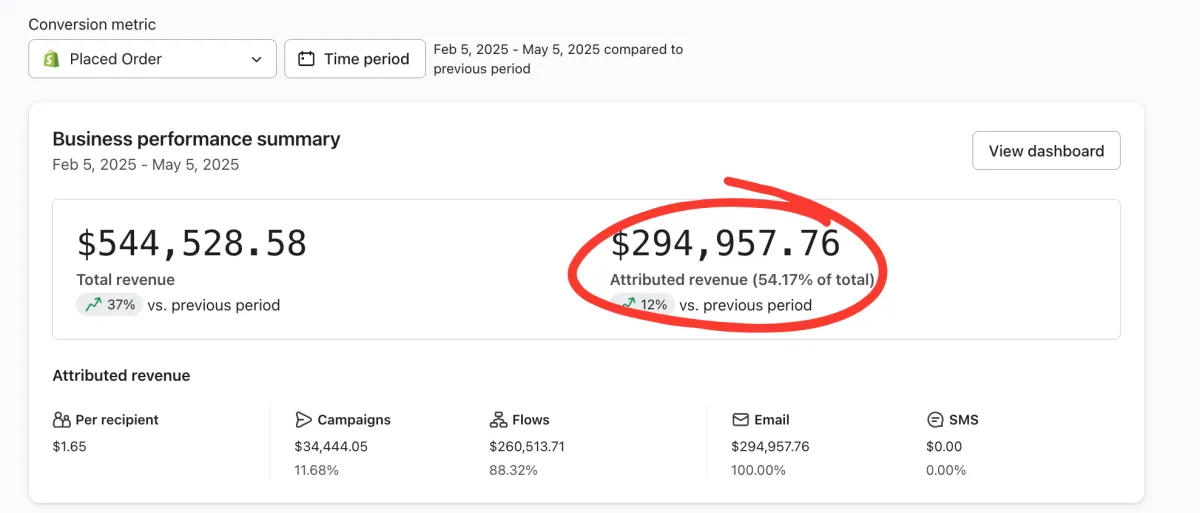
Task: Open the Placed Order conversion metric selector
Action: 152,59
